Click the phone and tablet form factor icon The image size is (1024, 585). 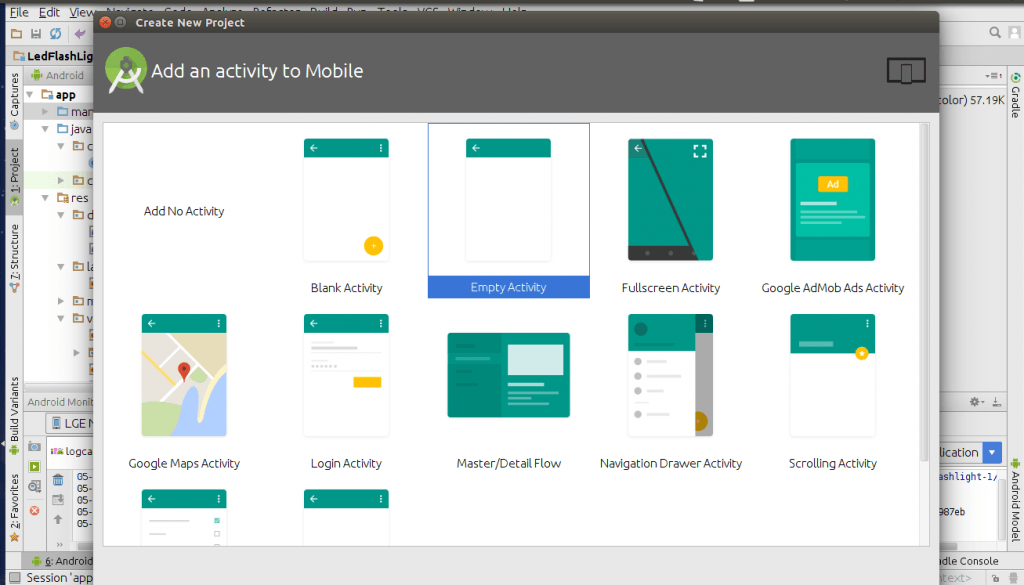[906, 71]
